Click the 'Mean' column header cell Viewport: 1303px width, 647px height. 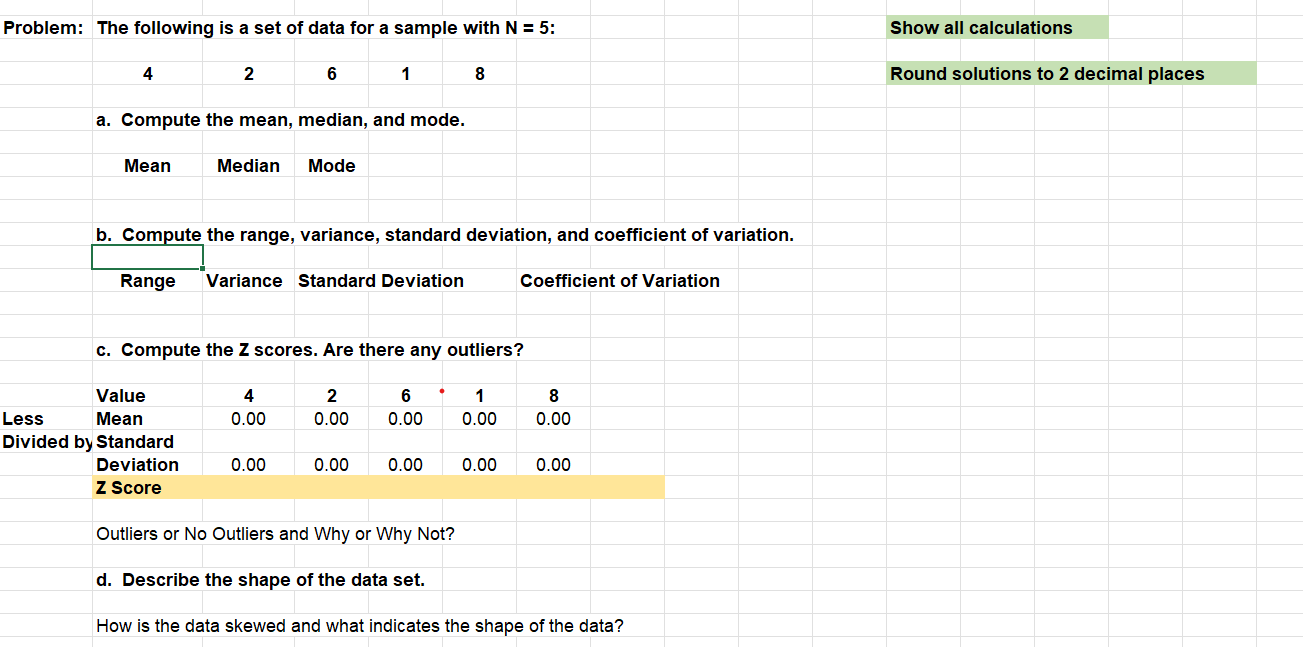click(147, 165)
